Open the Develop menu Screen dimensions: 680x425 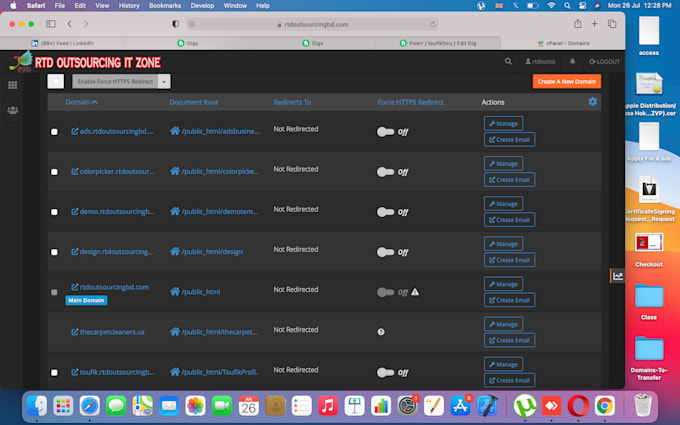pyautogui.click(x=202, y=6)
